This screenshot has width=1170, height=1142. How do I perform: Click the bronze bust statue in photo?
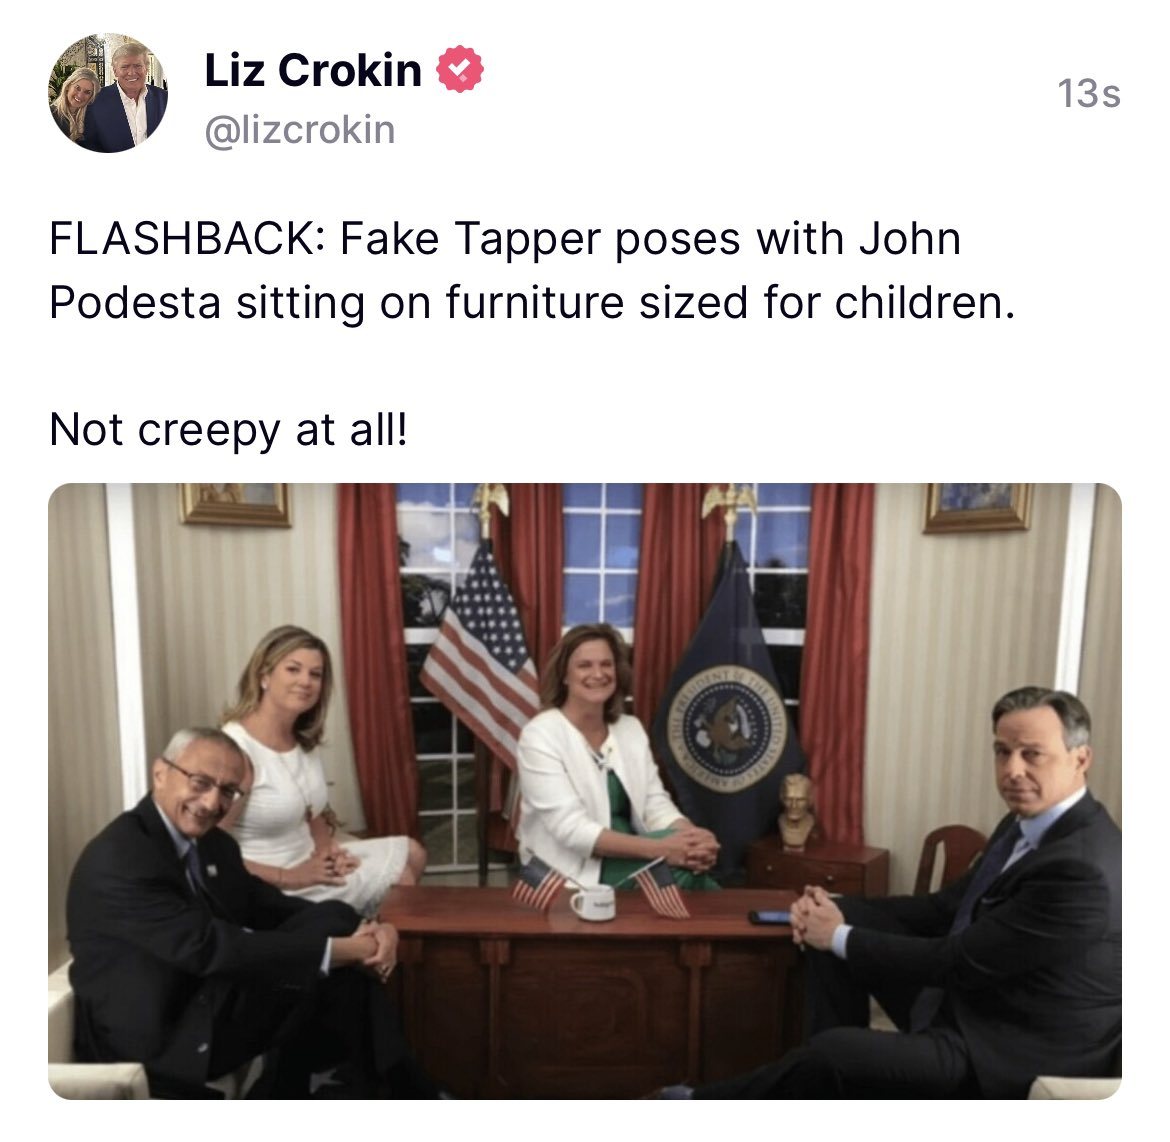point(796,811)
